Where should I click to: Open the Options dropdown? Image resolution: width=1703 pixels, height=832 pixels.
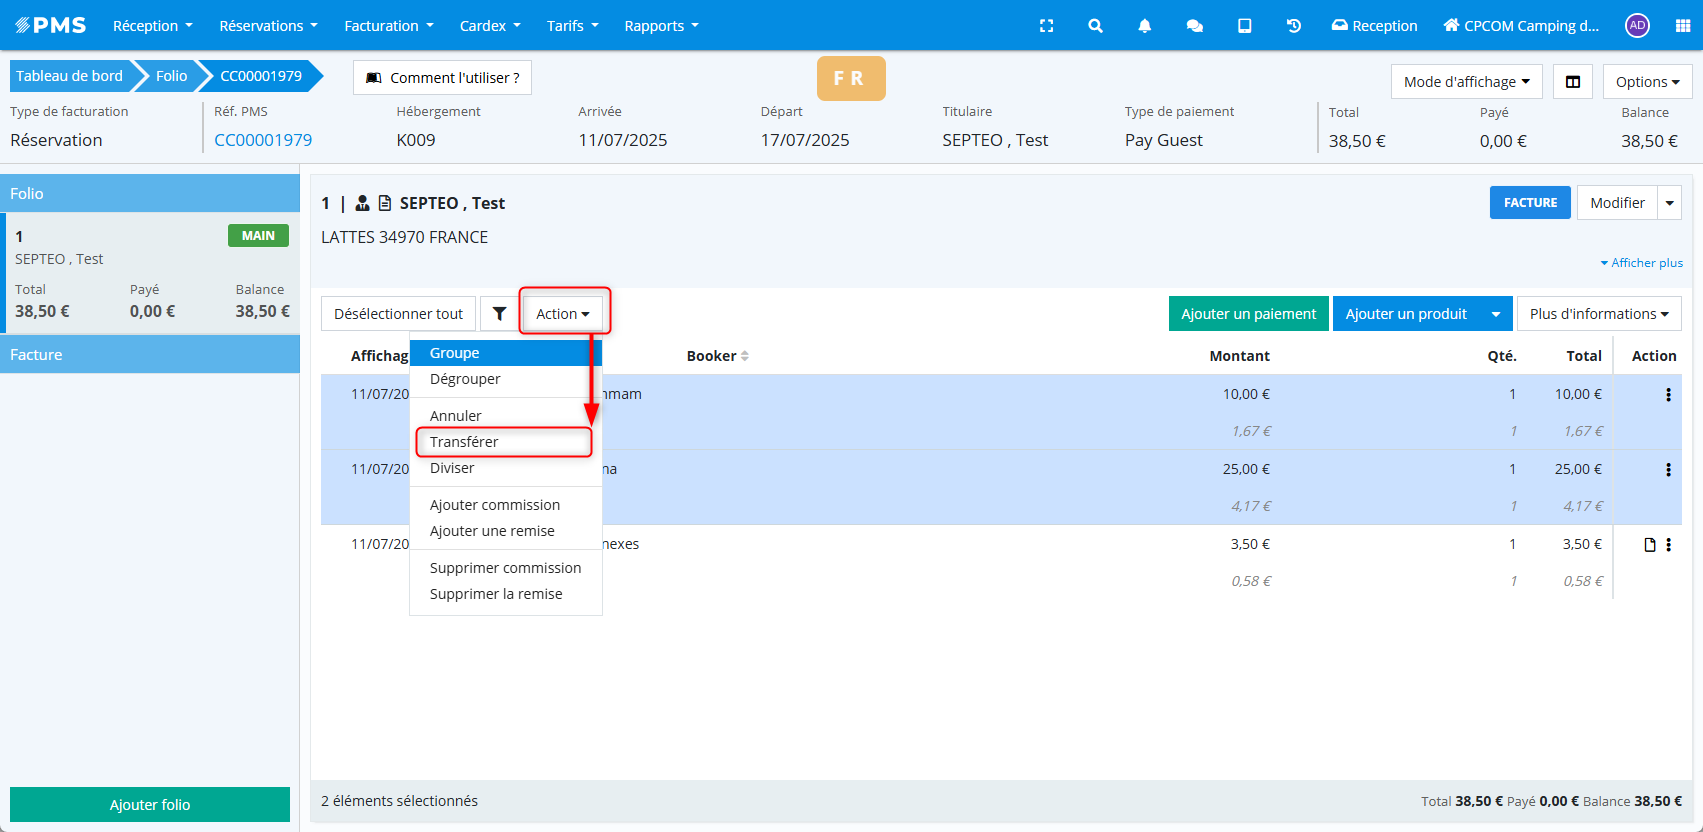[x=1646, y=82]
